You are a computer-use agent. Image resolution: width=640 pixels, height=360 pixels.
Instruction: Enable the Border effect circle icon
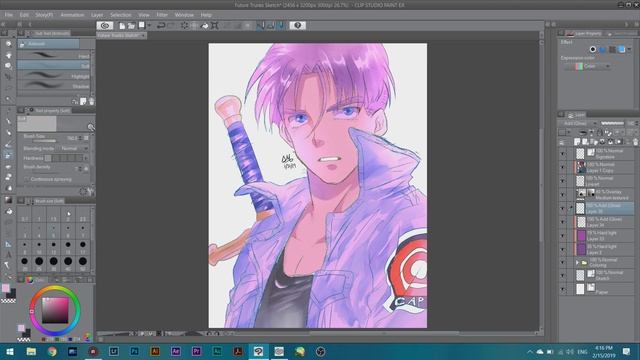[593, 49]
